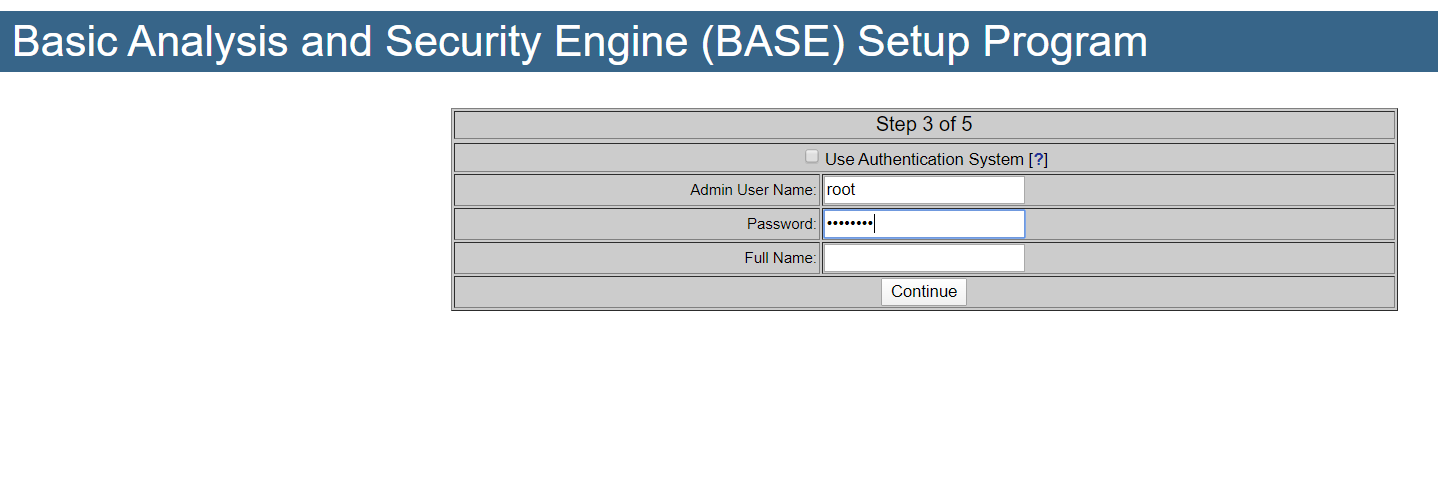Click gray area right of Admin User Name field
The height and width of the screenshot is (493, 1438).
(1200, 190)
